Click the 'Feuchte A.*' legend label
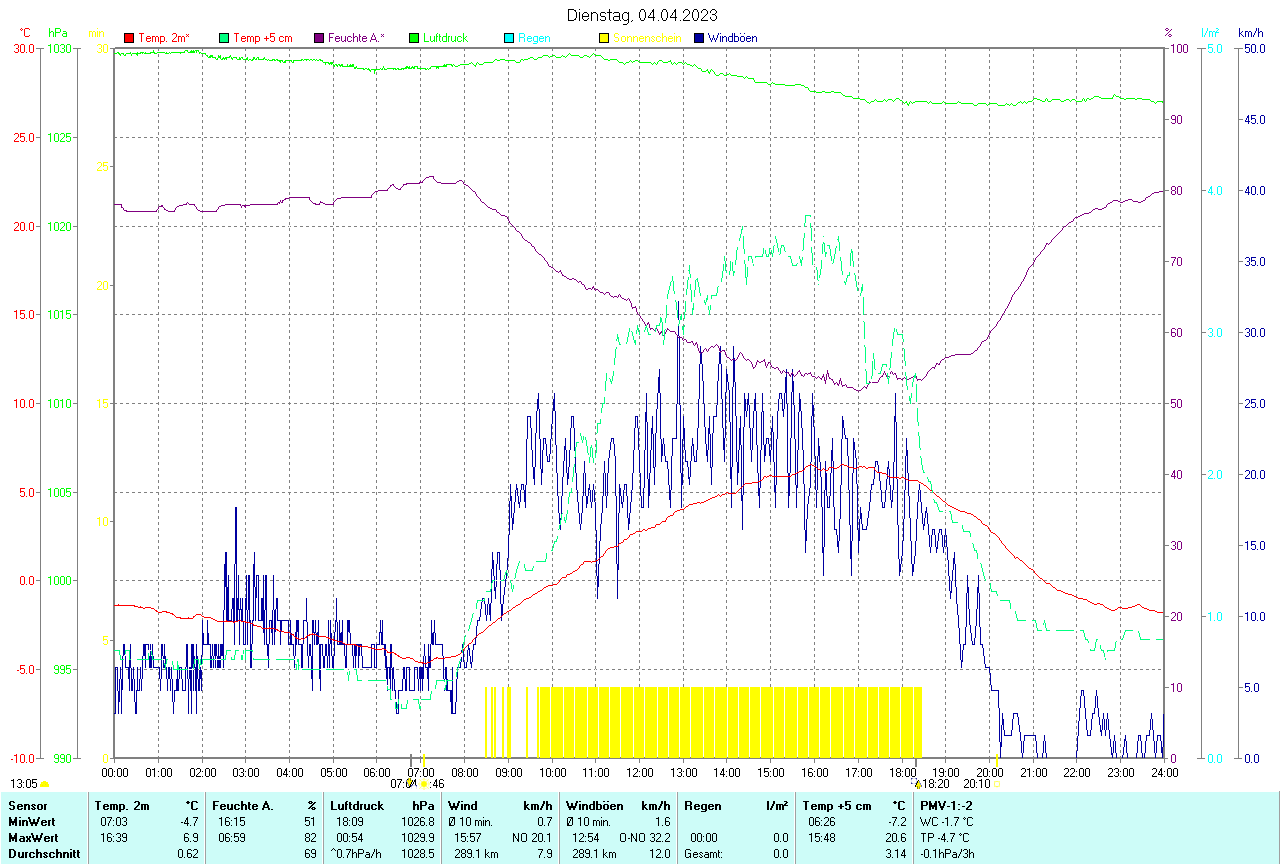The width and height of the screenshot is (1280, 864). point(356,38)
